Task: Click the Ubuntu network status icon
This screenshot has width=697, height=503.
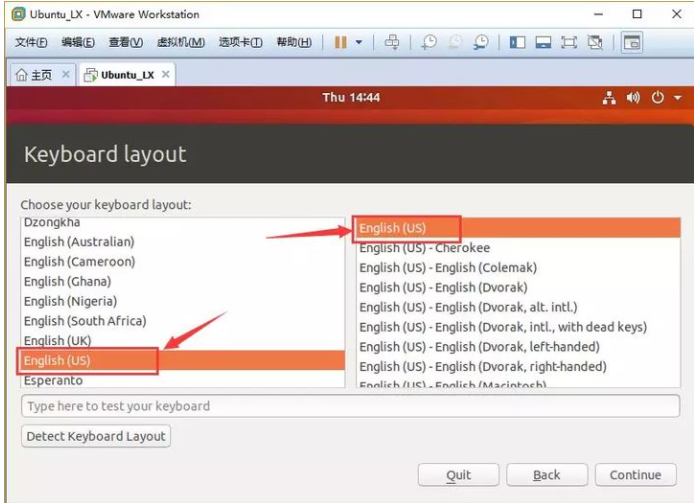Action: (x=609, y=98)
